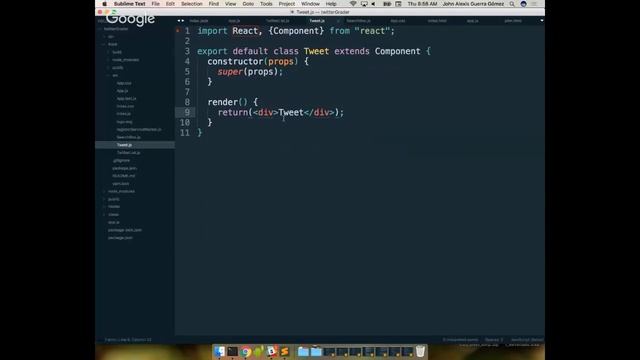Image resolution: width=640 pixels, height=360 pixels.
Task: Switch to the app.css tab
Action: pyautogui.click(x=398, y=20)
